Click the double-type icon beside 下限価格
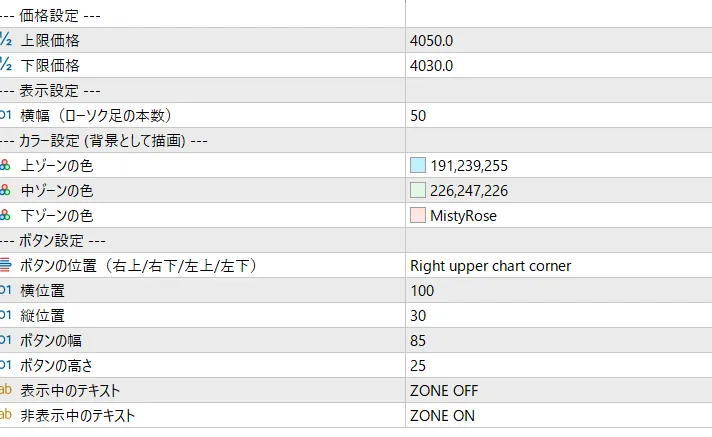This screenshot has height=437, width=712. tap(5, 65)
